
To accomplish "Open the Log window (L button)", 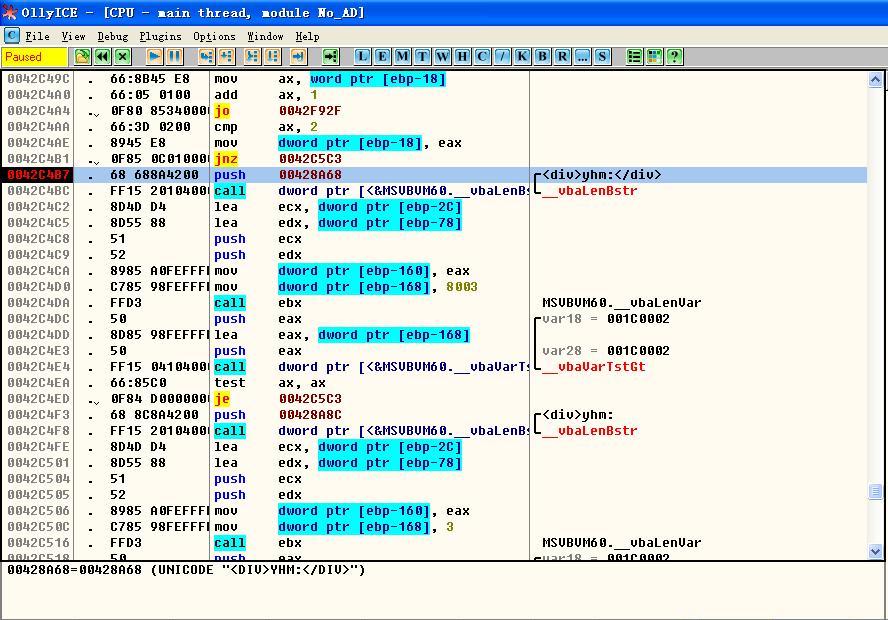I will coord(362,57).
